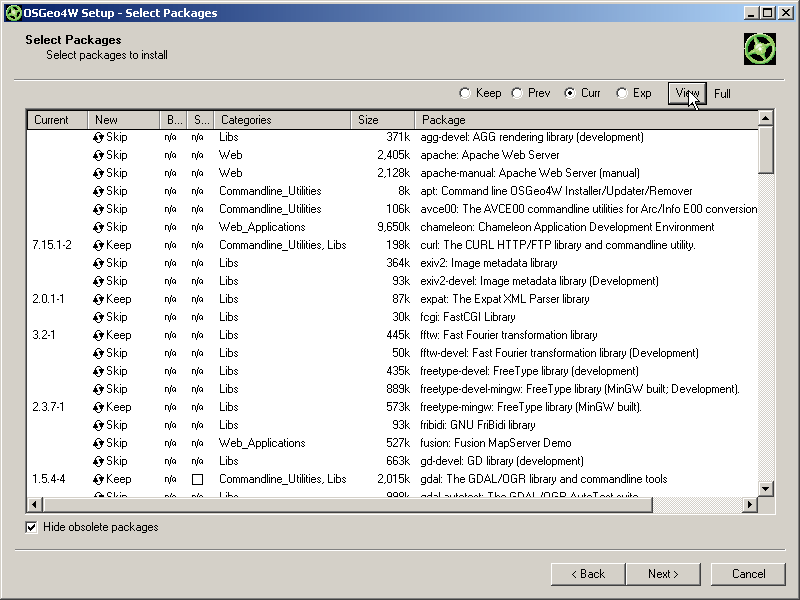Click the 663k size of gd-devel
Image resolution: width=800 pixels, height=600 pixels.
pyautogui.click(x=398, y=461)
